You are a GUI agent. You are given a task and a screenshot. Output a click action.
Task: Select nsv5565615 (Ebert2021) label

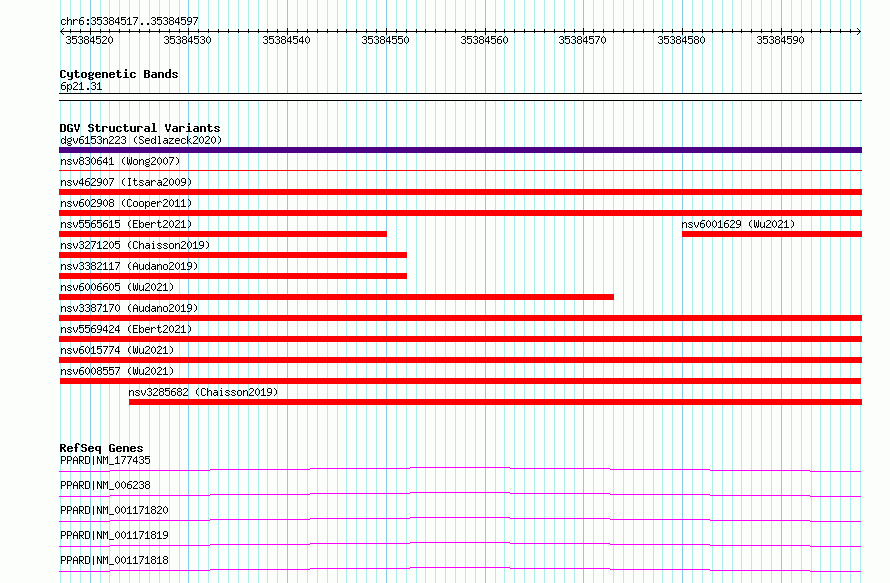coord(126,224)
